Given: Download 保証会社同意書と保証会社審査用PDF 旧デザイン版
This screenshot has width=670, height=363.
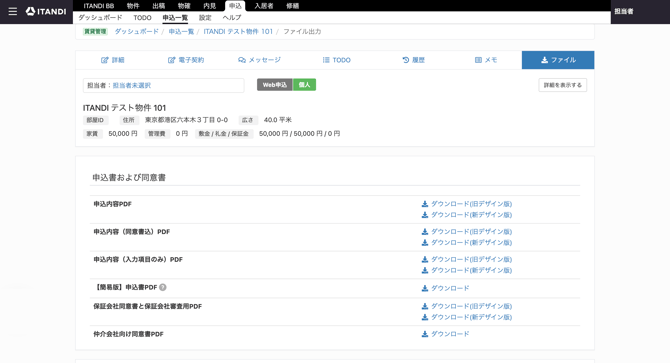Looking at the screenshot, I should (467, 306).
